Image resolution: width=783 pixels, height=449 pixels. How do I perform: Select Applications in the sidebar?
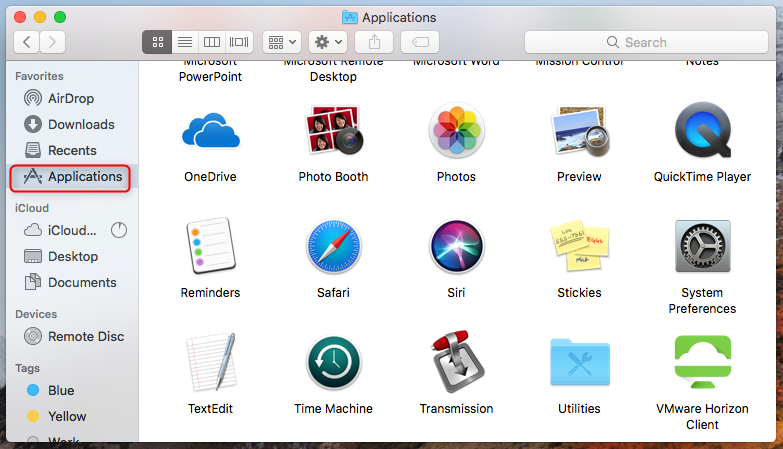coord(70,177)
